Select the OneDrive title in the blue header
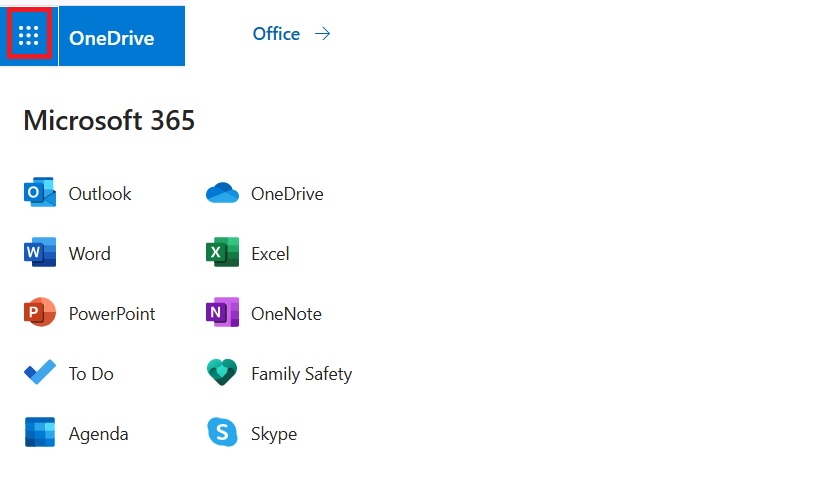The width and height of the screenshot is (818, 478). click(x=111, y=38)
